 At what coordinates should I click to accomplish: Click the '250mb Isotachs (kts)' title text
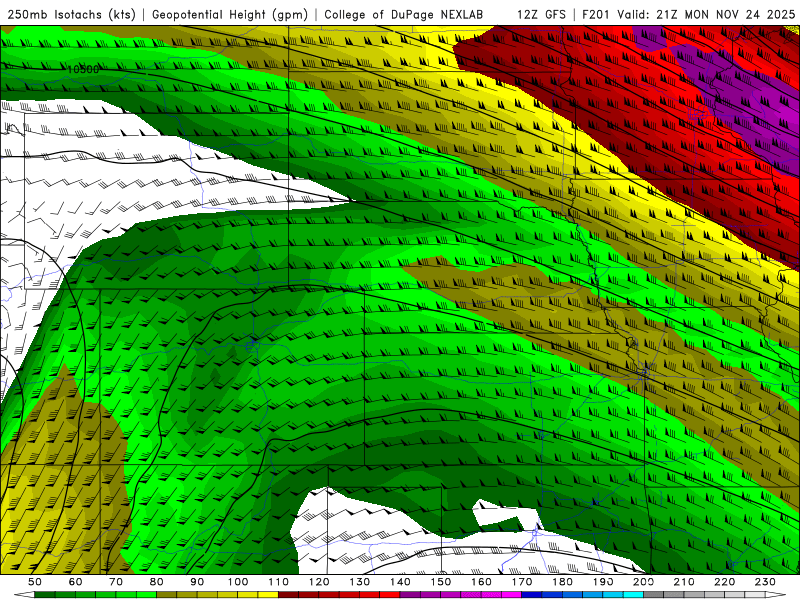(x=71, y=14)
